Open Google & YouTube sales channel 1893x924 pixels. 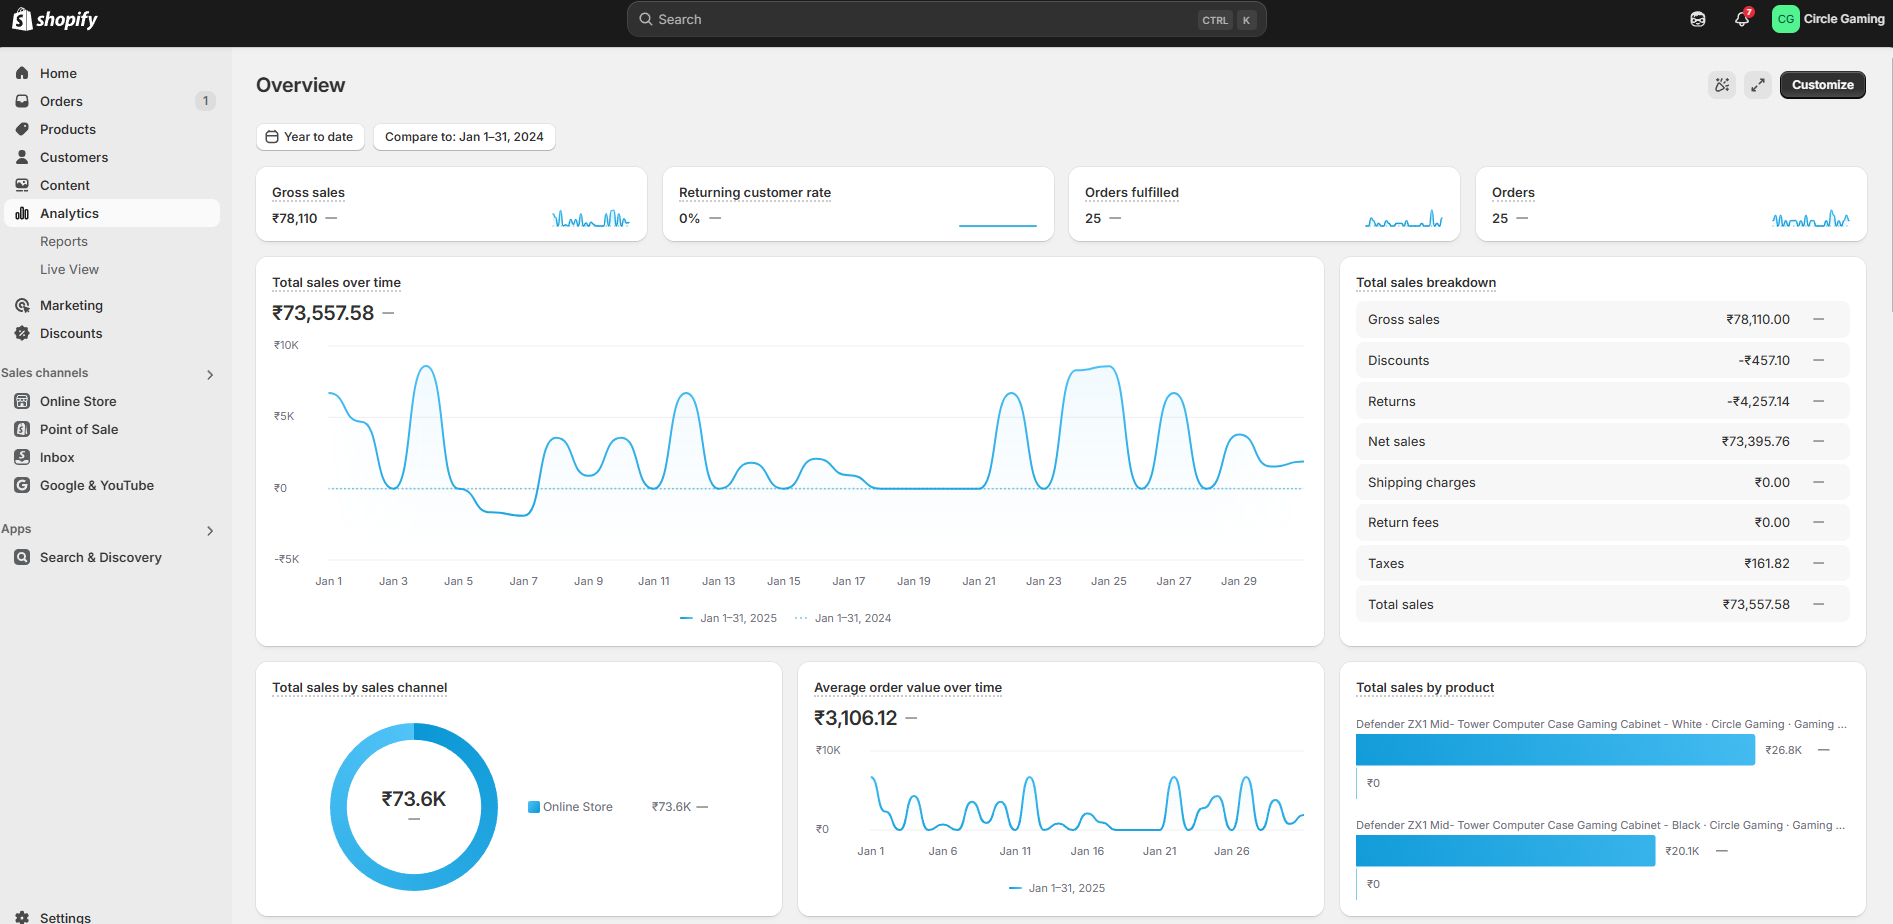point(96,485)
